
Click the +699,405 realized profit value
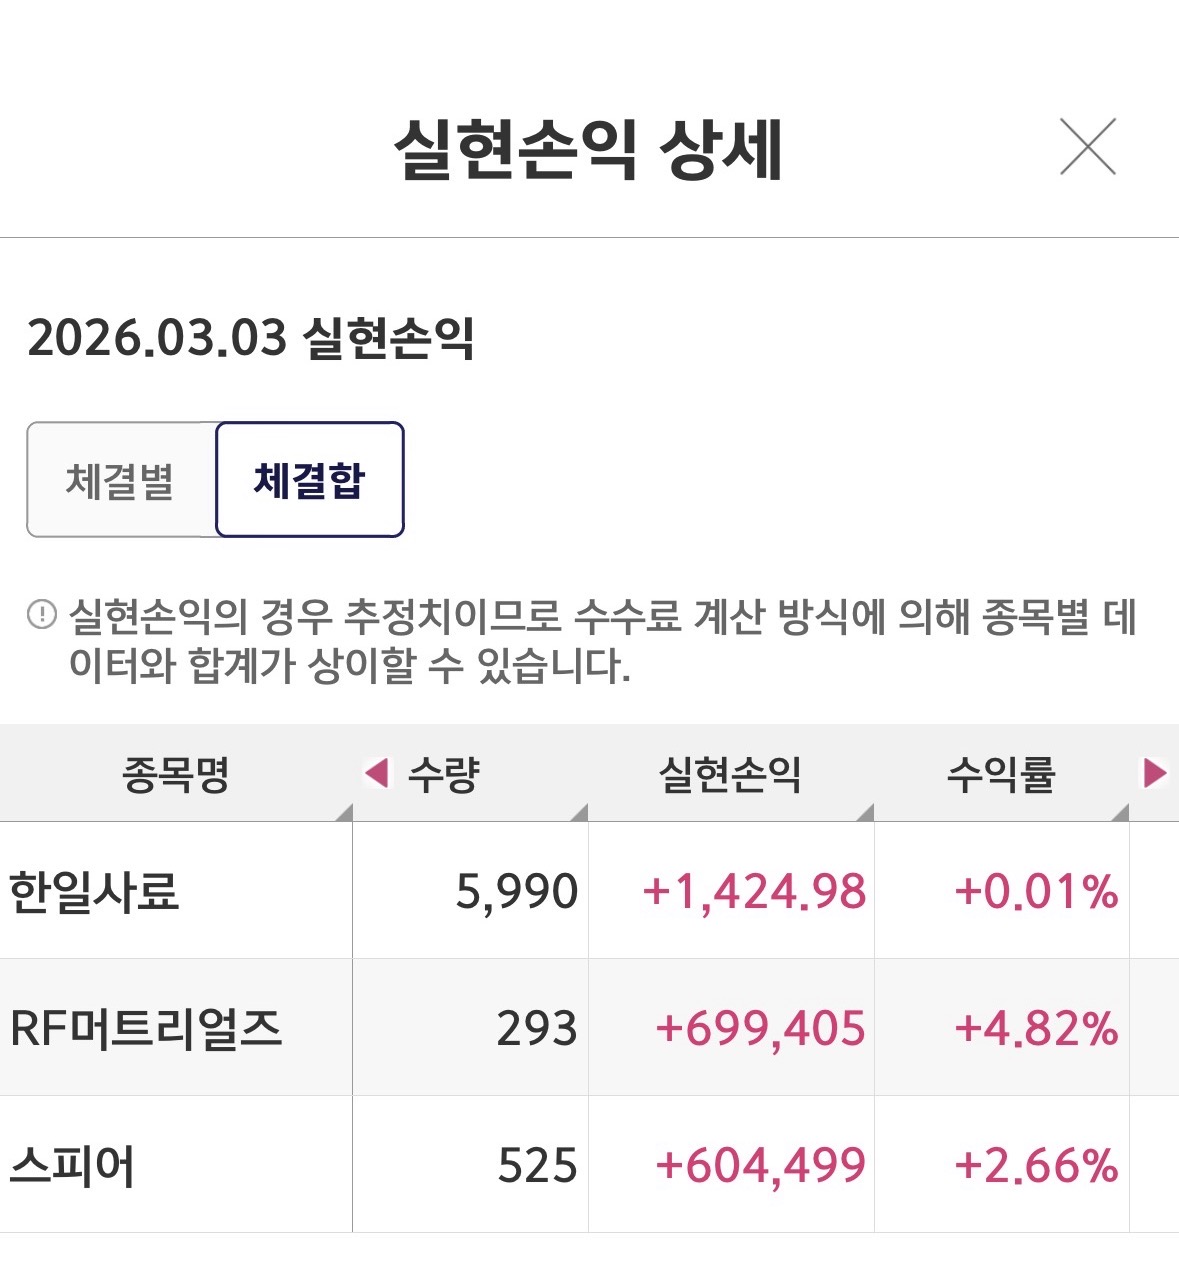click(760, 1028)
